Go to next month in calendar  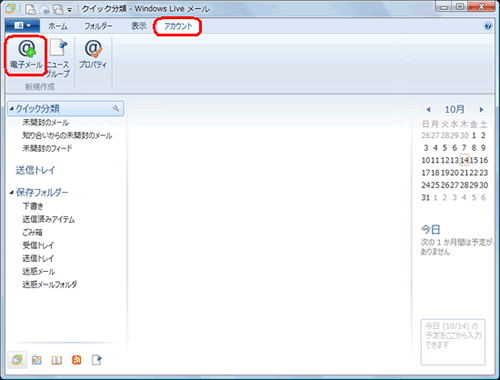point(481,109)
